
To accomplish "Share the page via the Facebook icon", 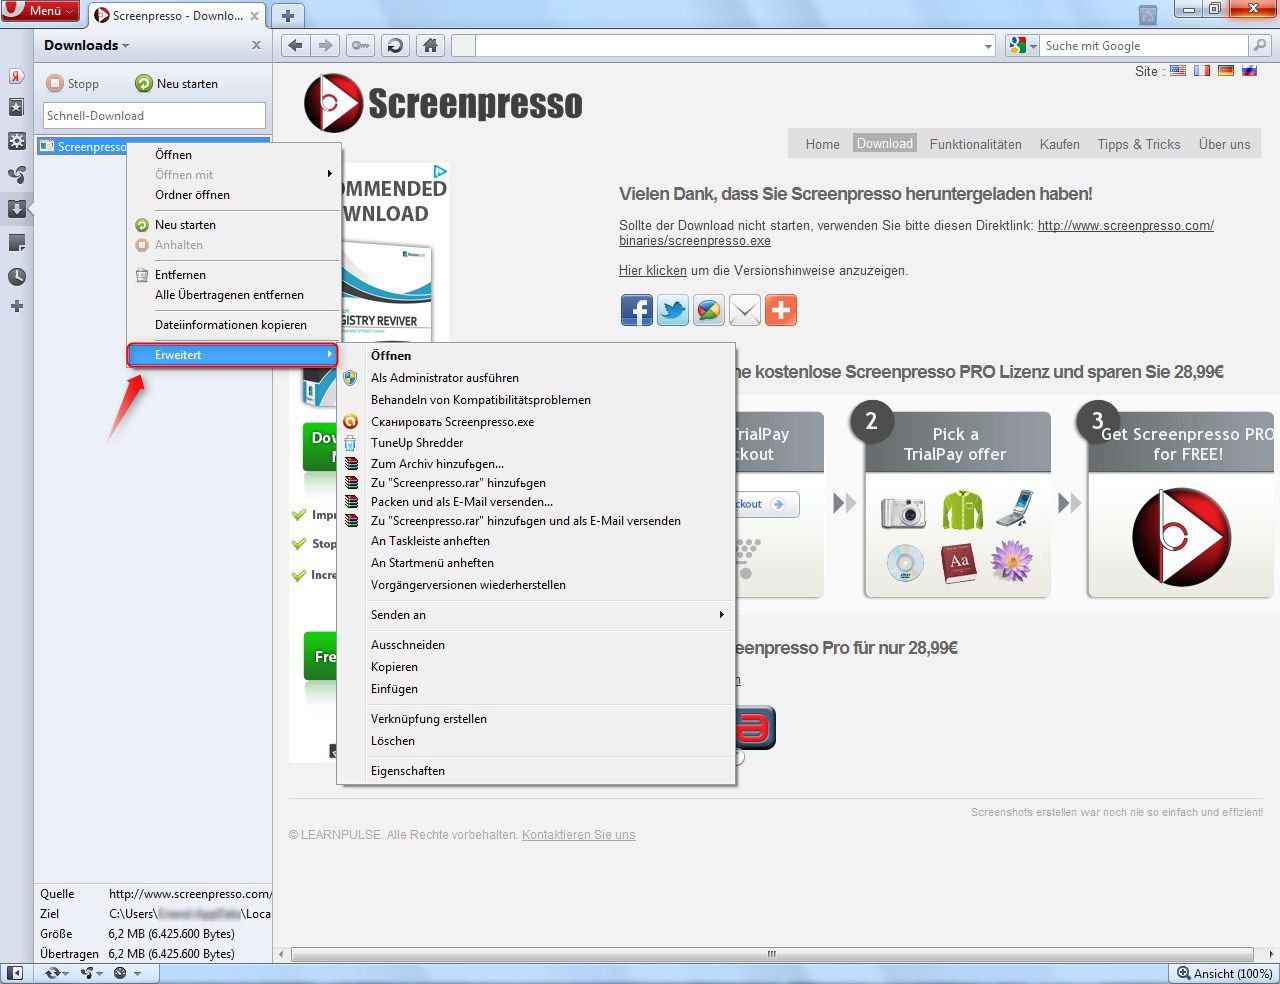I will click(x=637, y=310).
